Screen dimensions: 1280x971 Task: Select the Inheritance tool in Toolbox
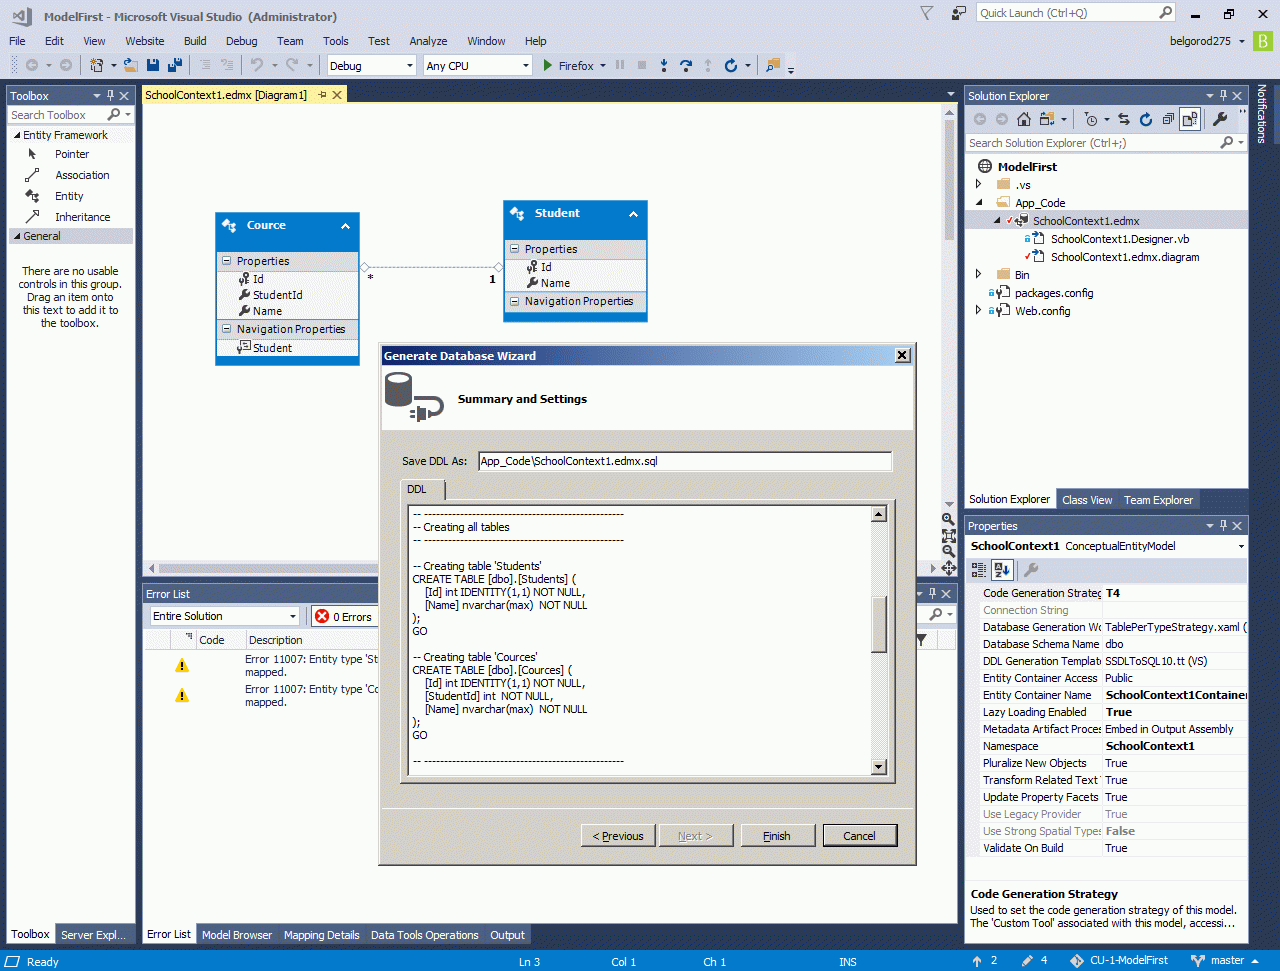tap(83, 217)
